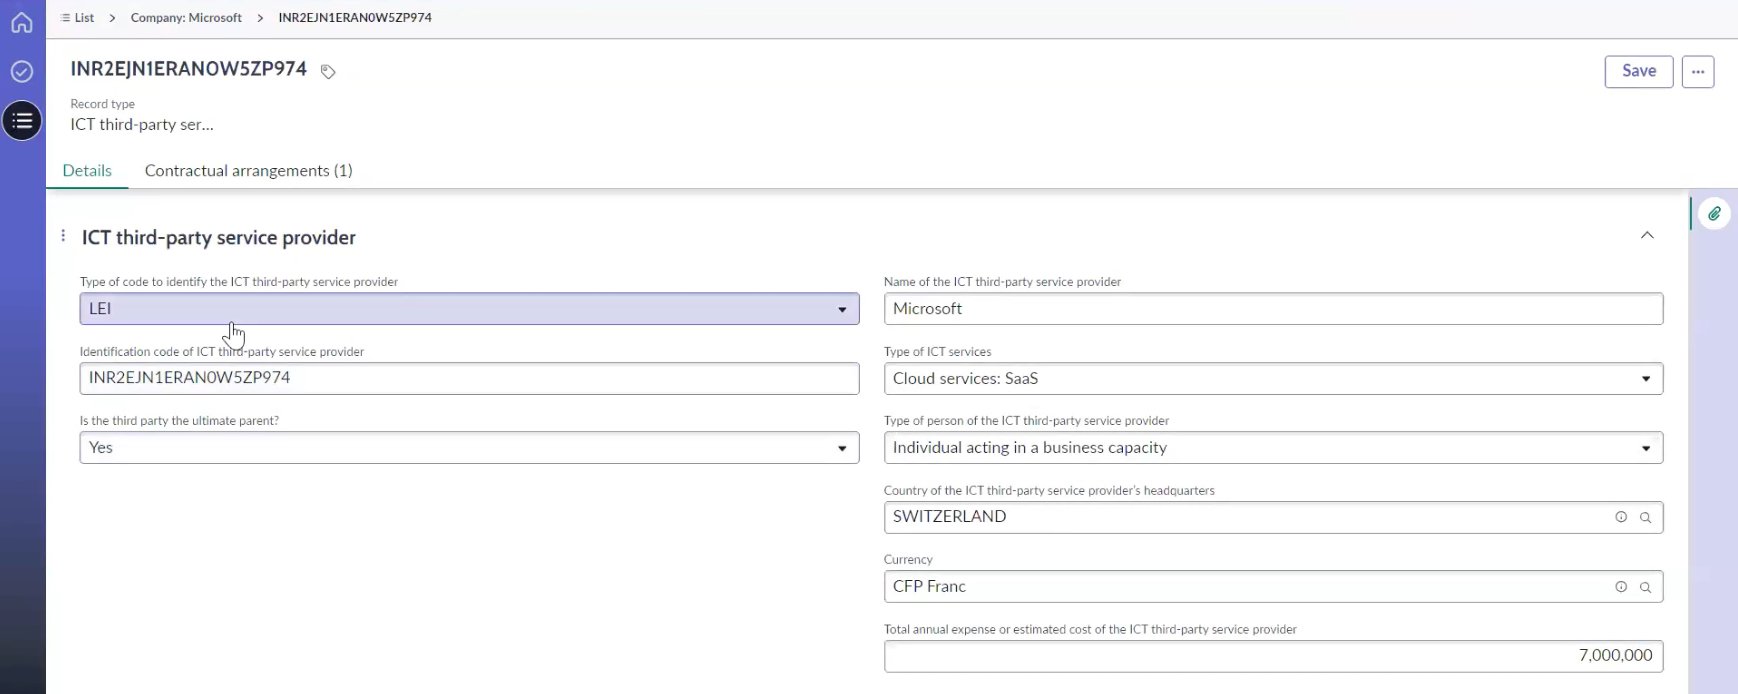Save the record
The image size is (1738, 694).
(x=1639, y=71)
